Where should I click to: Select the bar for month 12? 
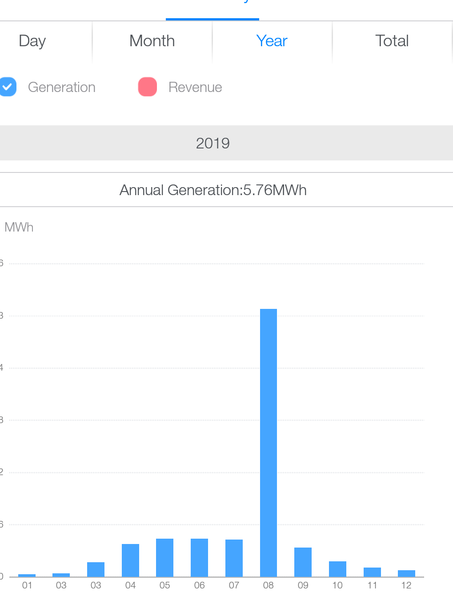[x=406, y=573]
